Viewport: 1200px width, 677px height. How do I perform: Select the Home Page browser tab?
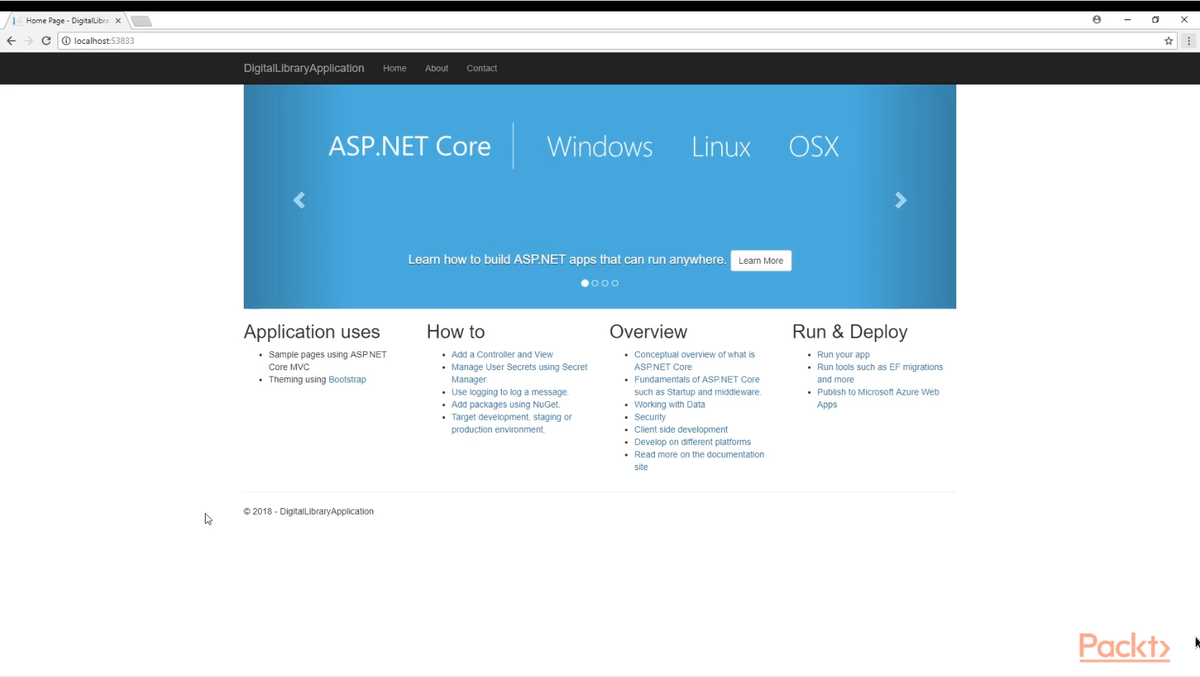tap(66, 20)
